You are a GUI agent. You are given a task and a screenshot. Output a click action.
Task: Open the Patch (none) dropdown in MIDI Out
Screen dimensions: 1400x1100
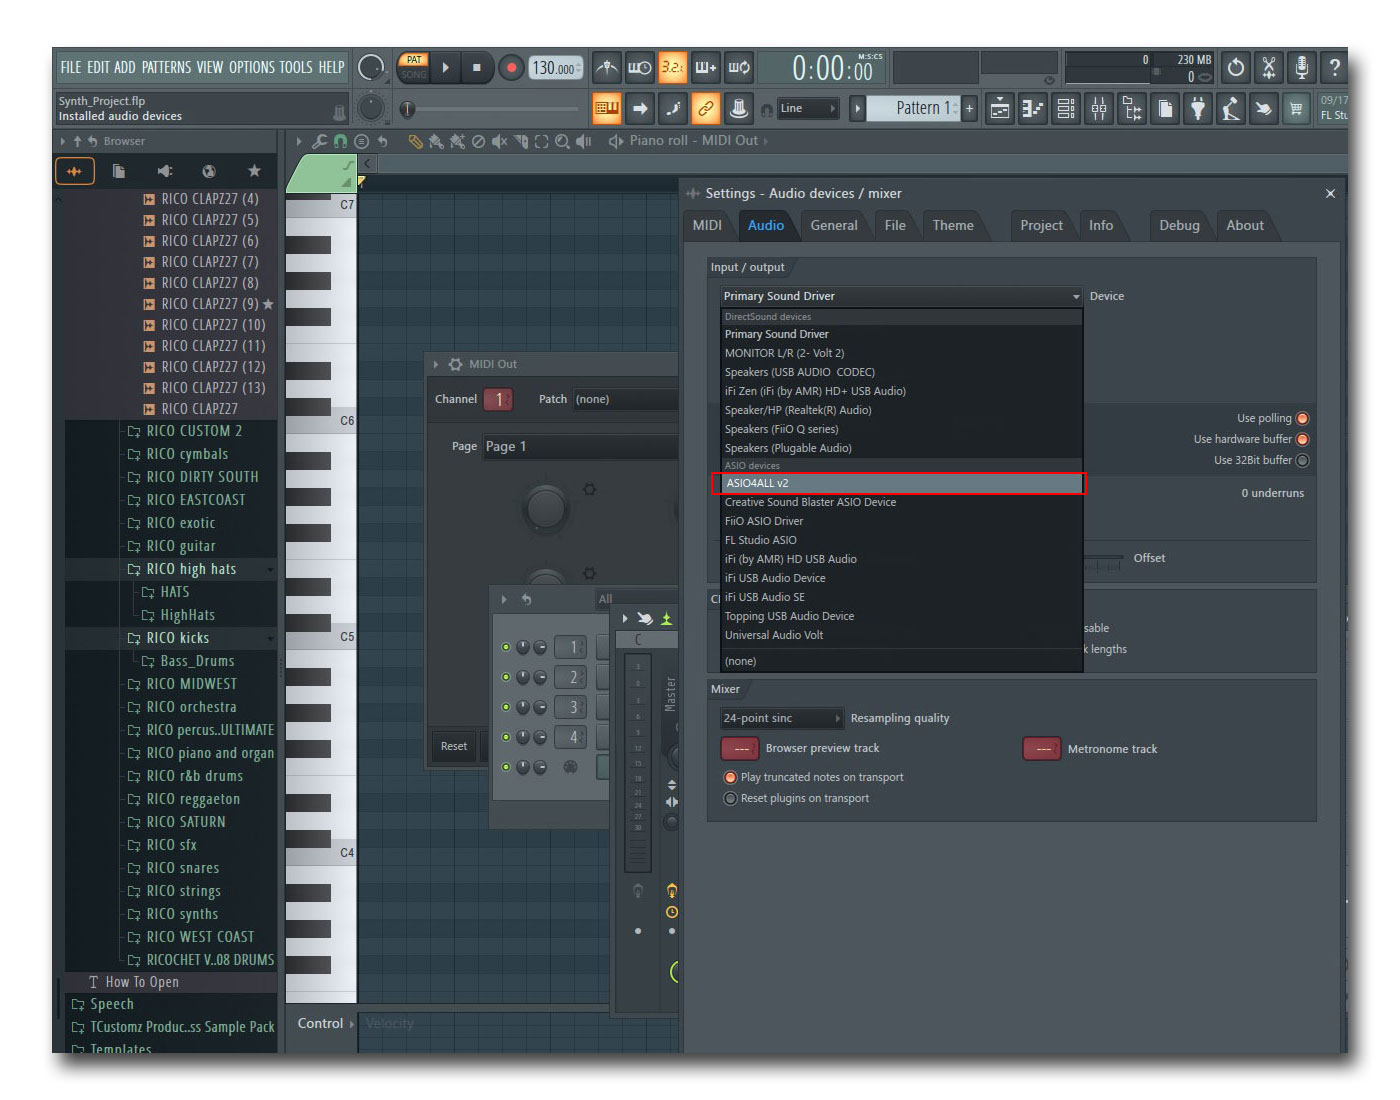(626, 399)
